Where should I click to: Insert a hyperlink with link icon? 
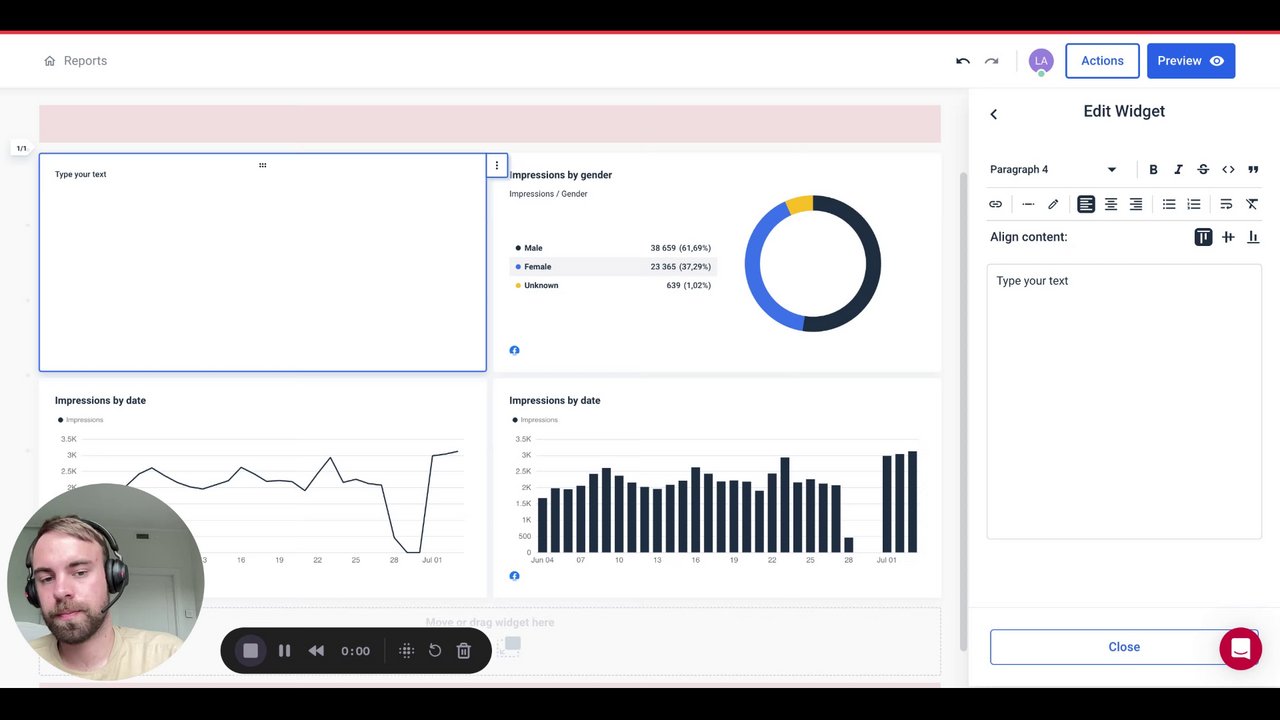click(x=995, y=204)
